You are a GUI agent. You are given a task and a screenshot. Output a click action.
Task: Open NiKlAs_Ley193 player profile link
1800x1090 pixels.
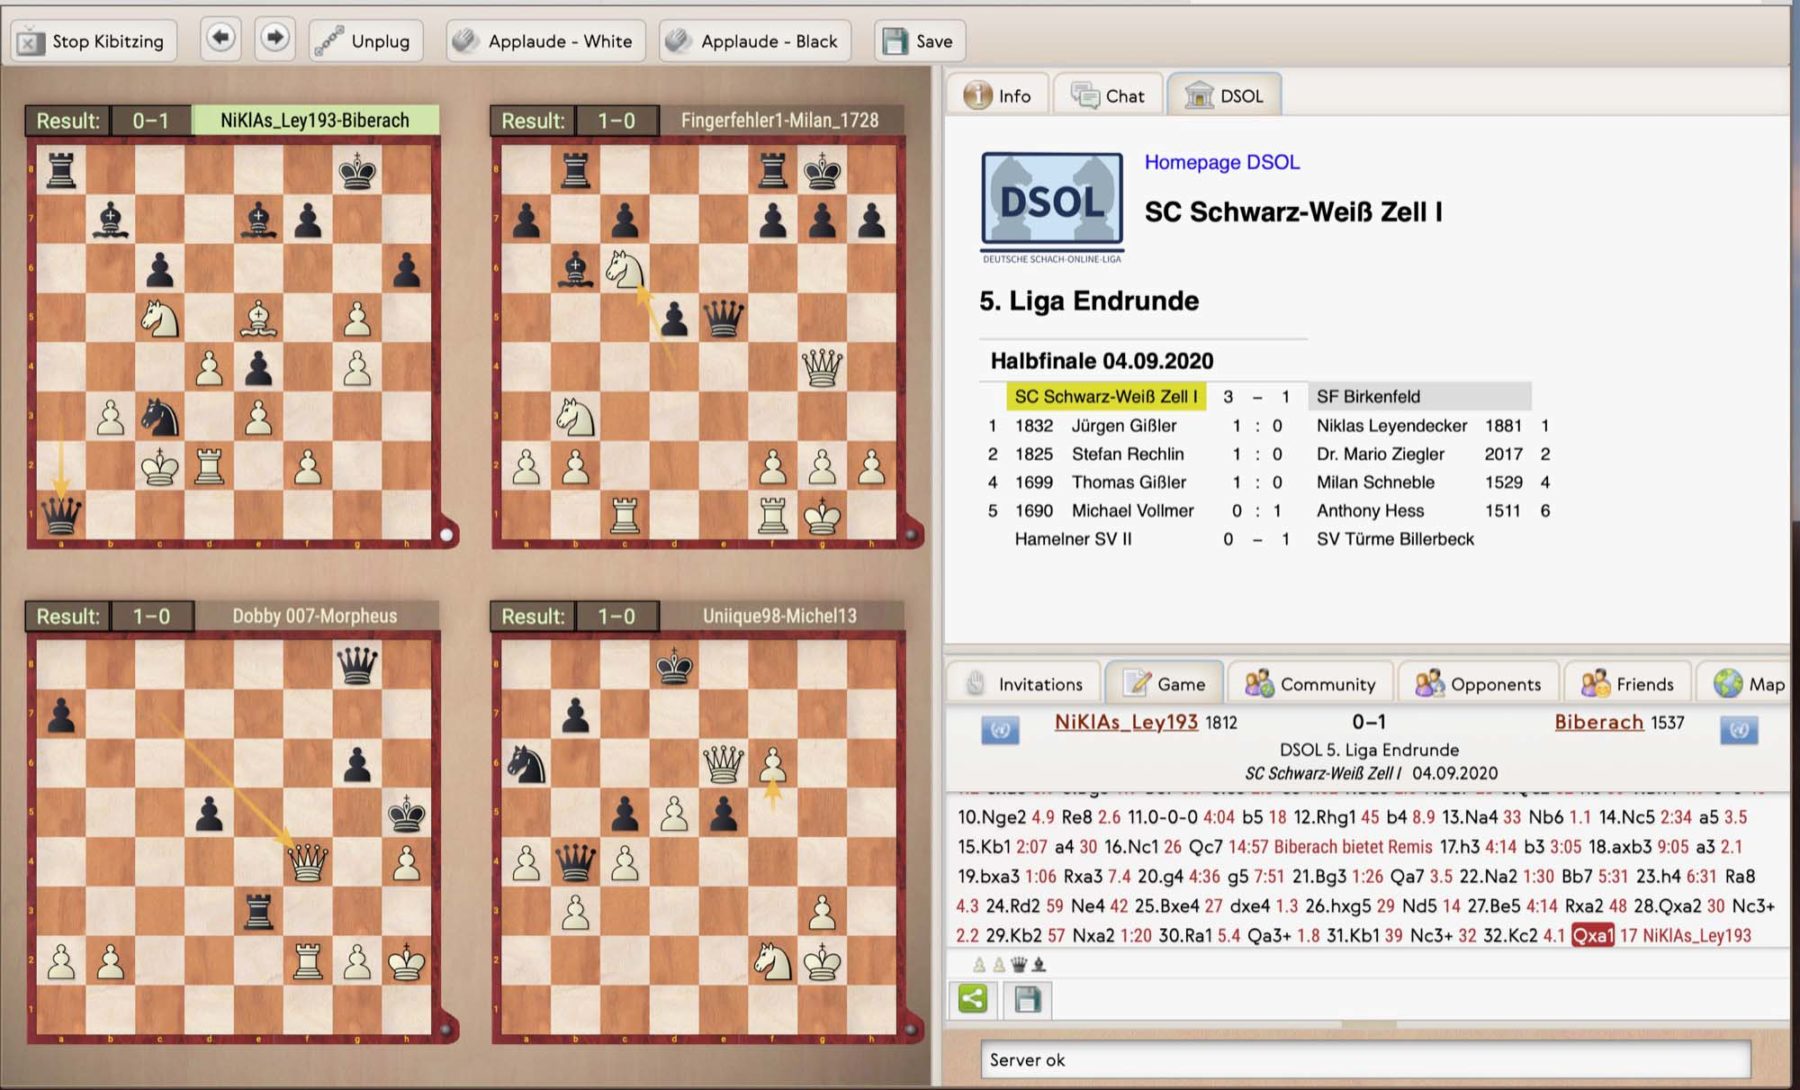pyautogui.click(x=1125, y=722)
